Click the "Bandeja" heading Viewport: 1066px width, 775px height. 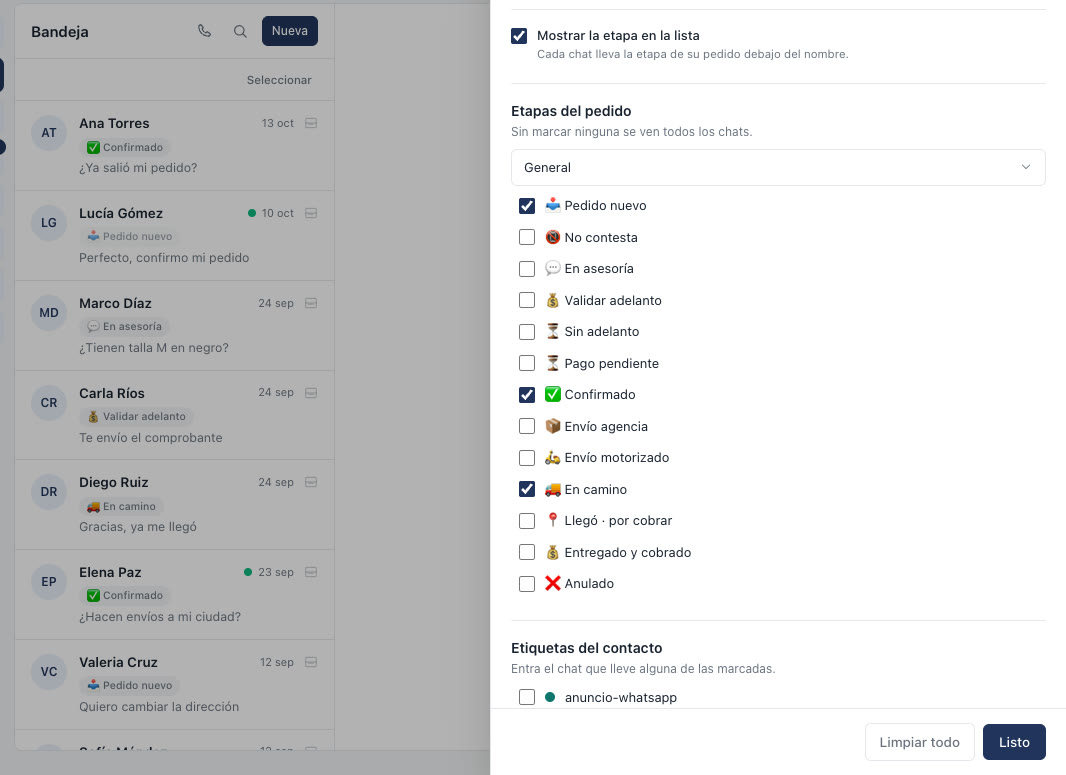[60, 32]
